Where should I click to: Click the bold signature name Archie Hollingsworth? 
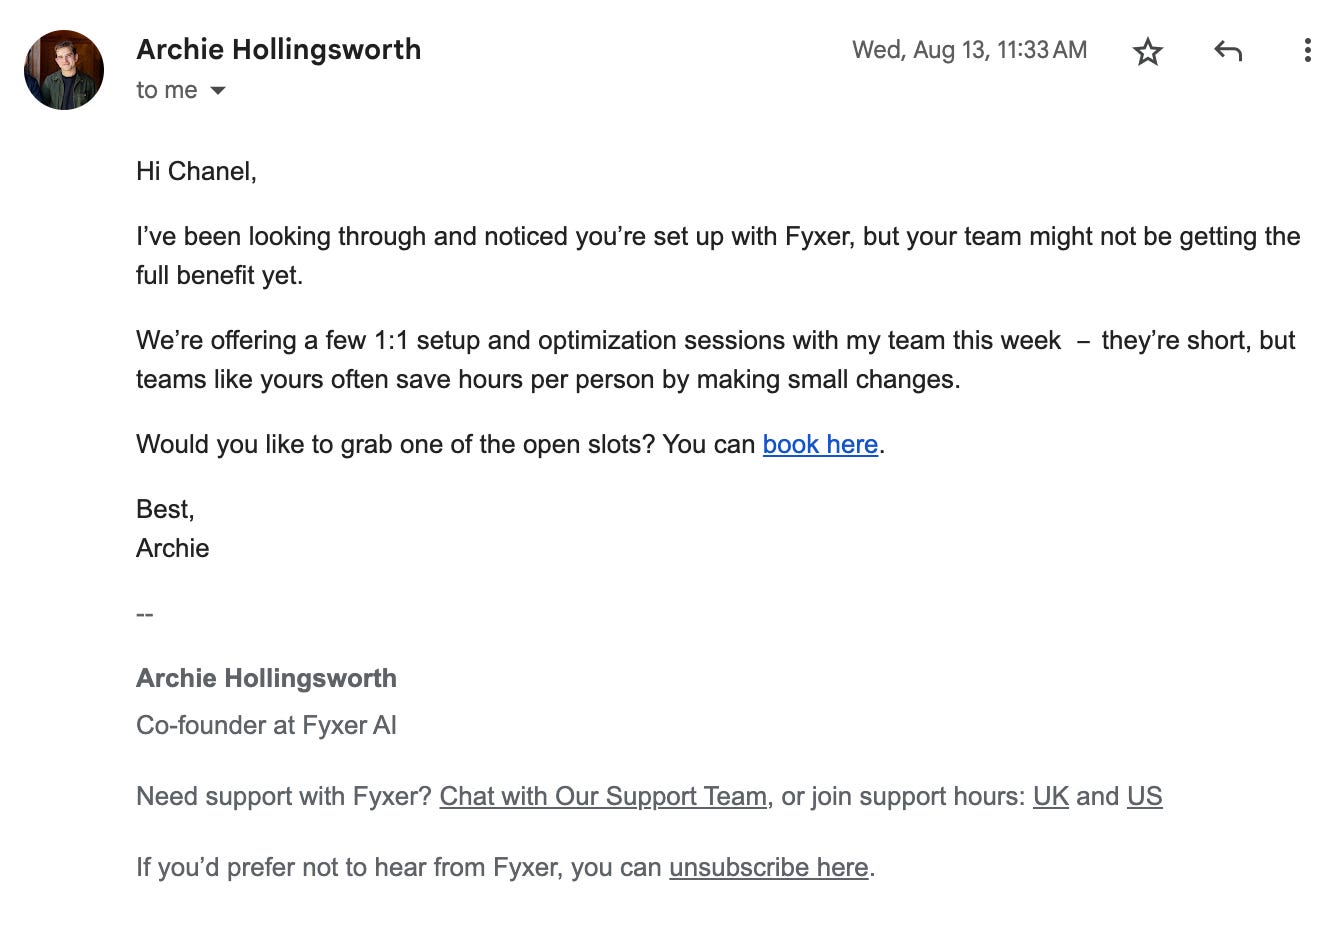pyautogui.click(x=267, y=678)
